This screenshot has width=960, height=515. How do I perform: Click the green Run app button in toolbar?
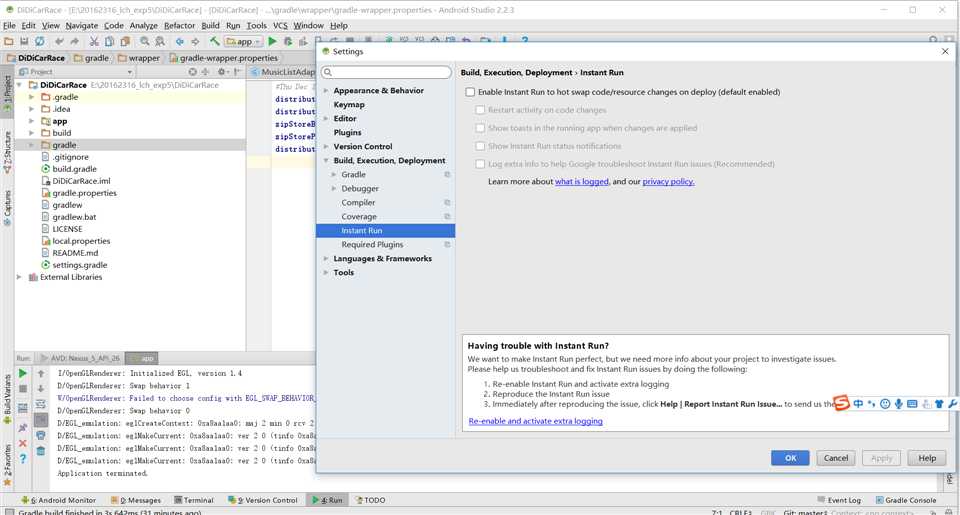click(x=272, y=42)
